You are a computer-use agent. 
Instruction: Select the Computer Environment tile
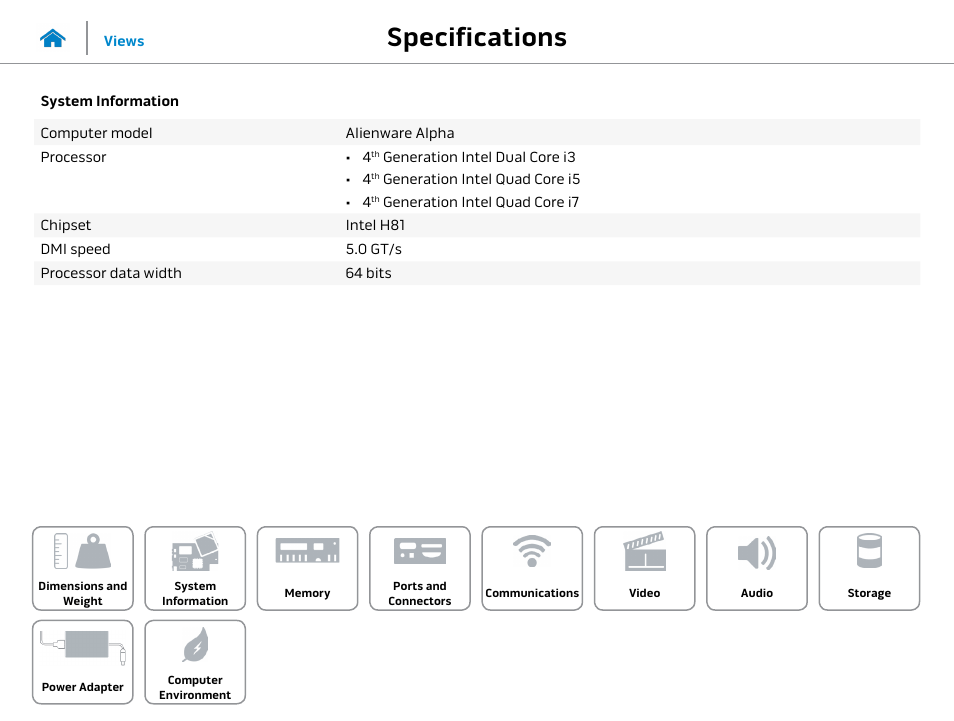195,662
